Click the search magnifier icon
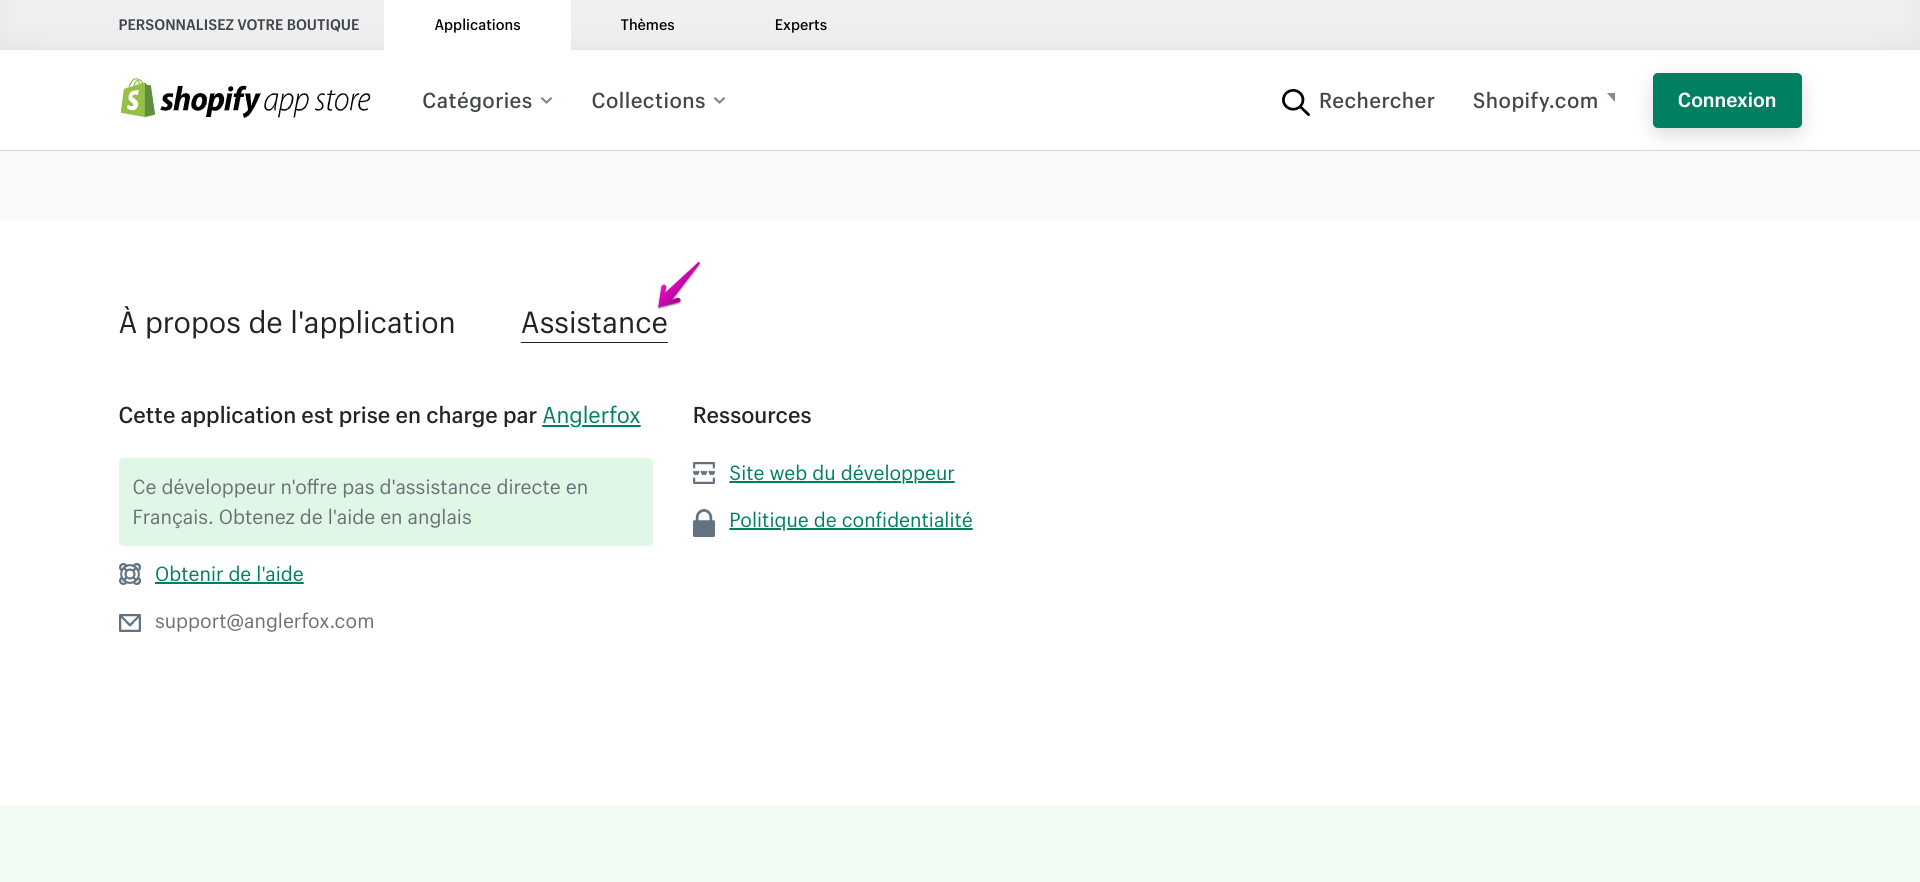This screenshot has height=882, width=1920. coord(1295,102)
